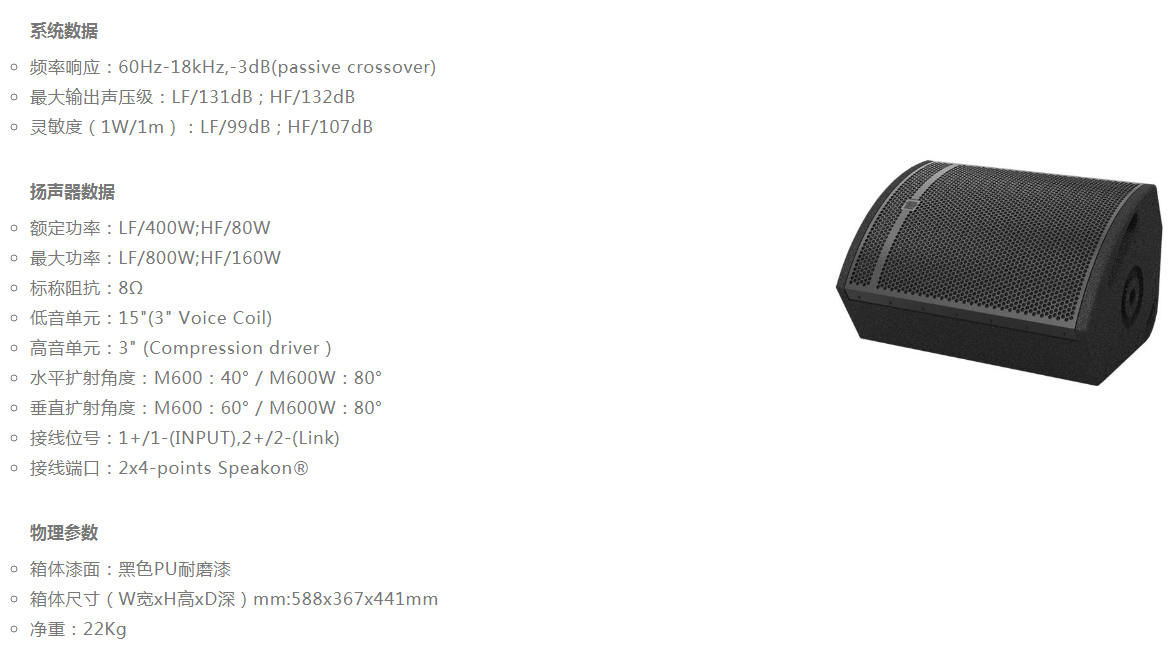The height and width of the screenshot is (647, 1171).
Task: Select the 扬声器数据 section heading
Action: coord(72,192)
